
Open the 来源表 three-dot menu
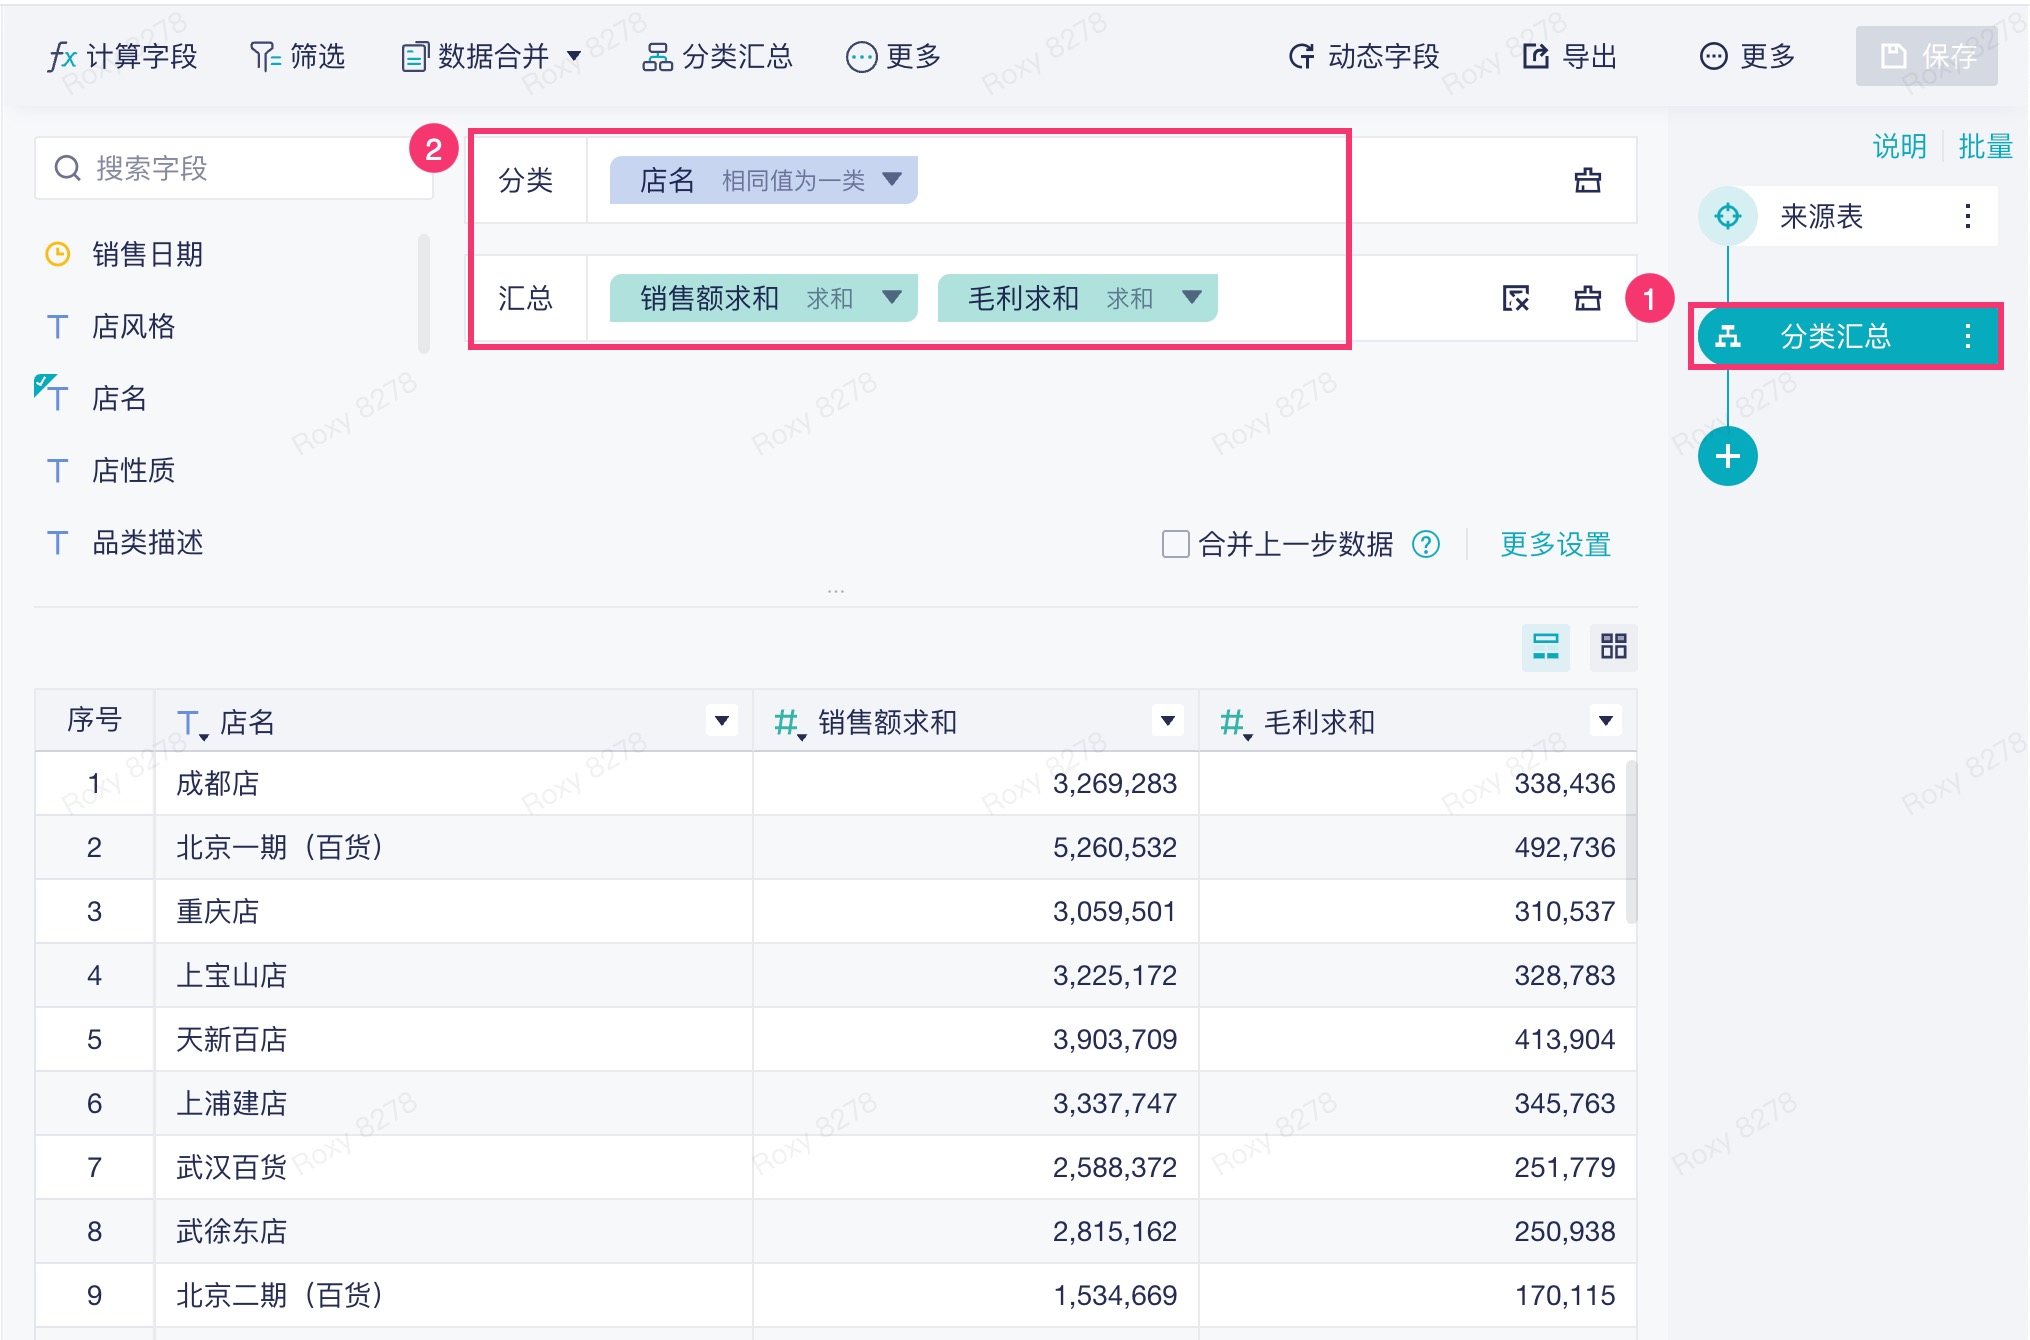click(x=1967, y=217)
